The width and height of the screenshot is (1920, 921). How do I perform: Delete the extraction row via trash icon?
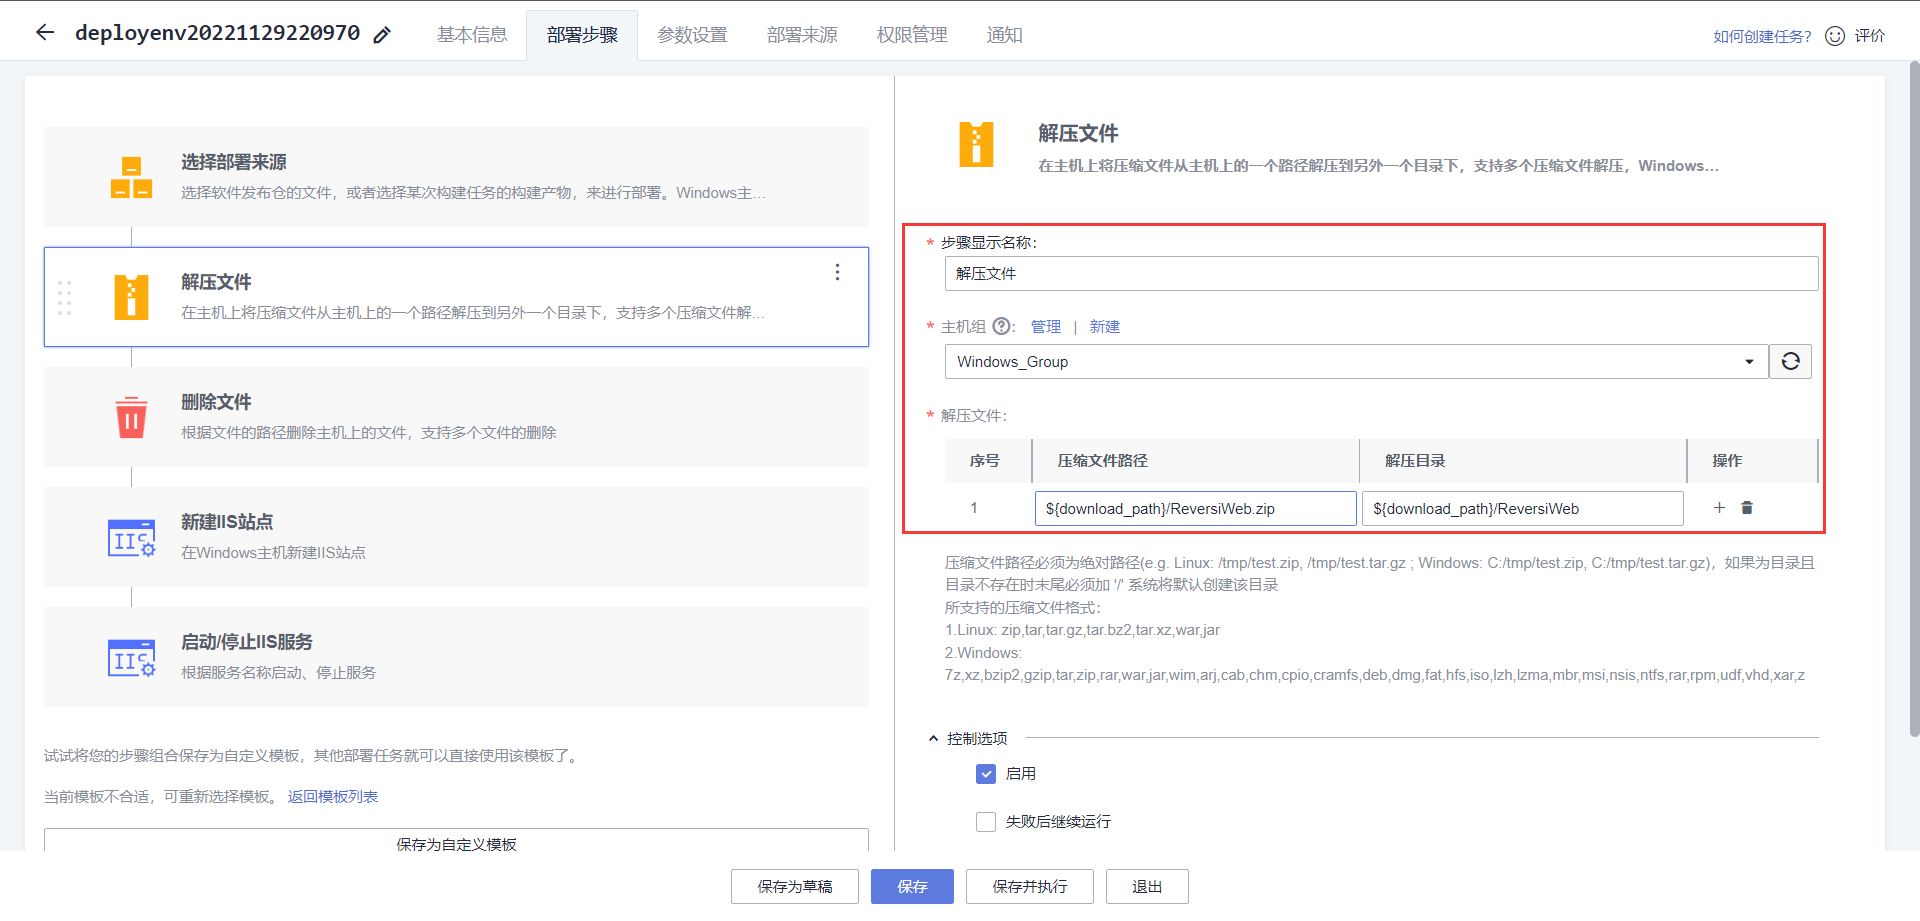point(1746,508)
